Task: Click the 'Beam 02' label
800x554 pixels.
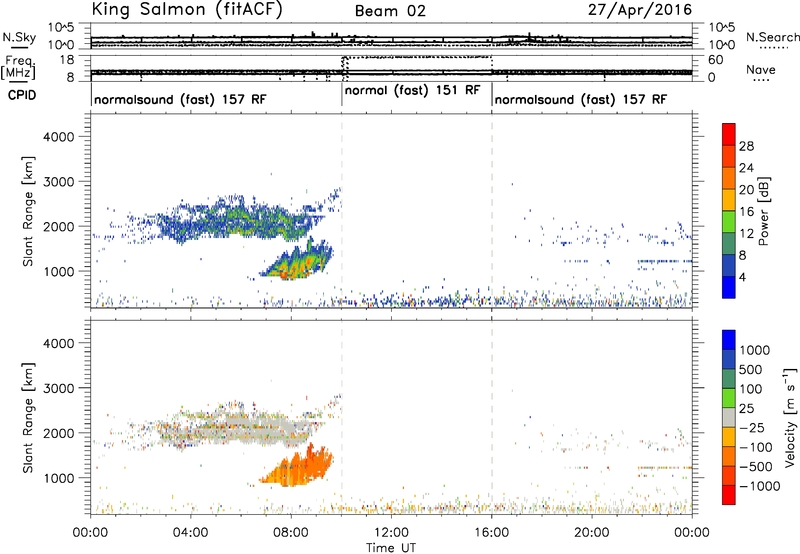Action: 390,11
